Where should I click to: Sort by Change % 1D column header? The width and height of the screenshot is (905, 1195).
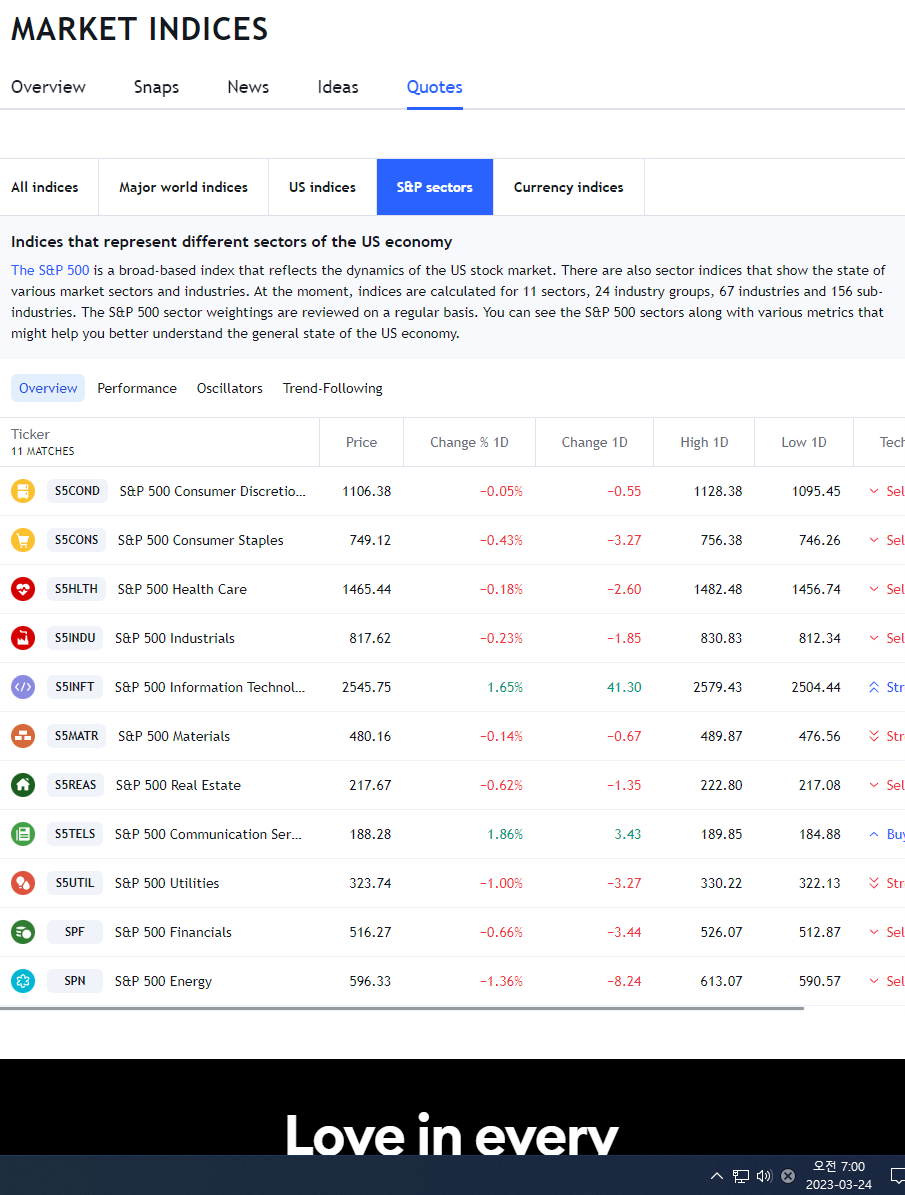pyautogui.click(x=469, y=442)
